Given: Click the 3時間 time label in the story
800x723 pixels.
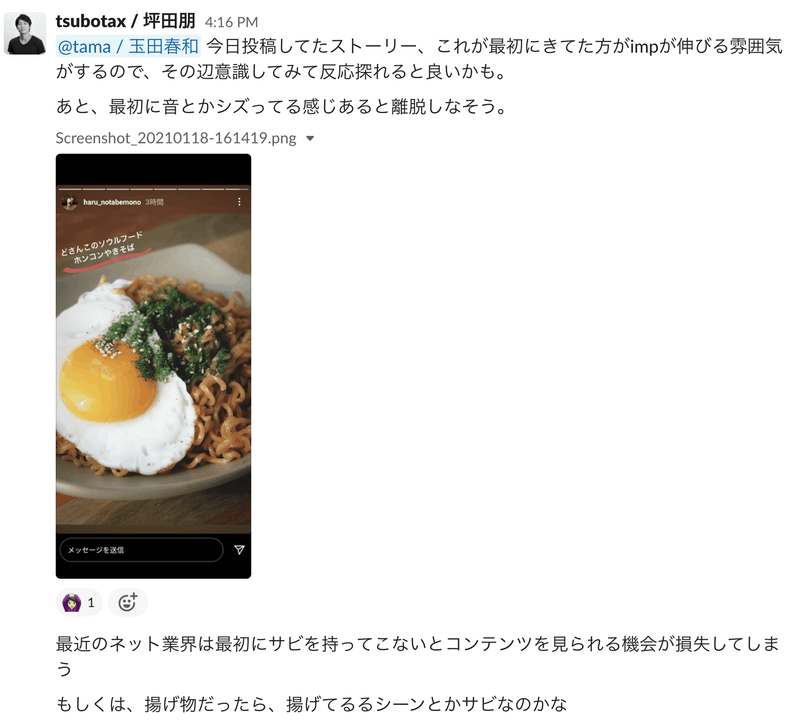Looking at the screenshot, I should [154, 202].
